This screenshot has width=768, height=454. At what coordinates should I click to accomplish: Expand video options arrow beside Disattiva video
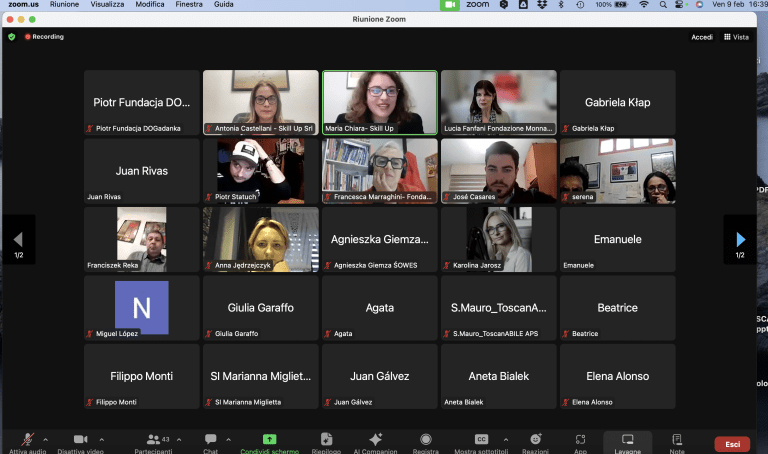(101, 439)
